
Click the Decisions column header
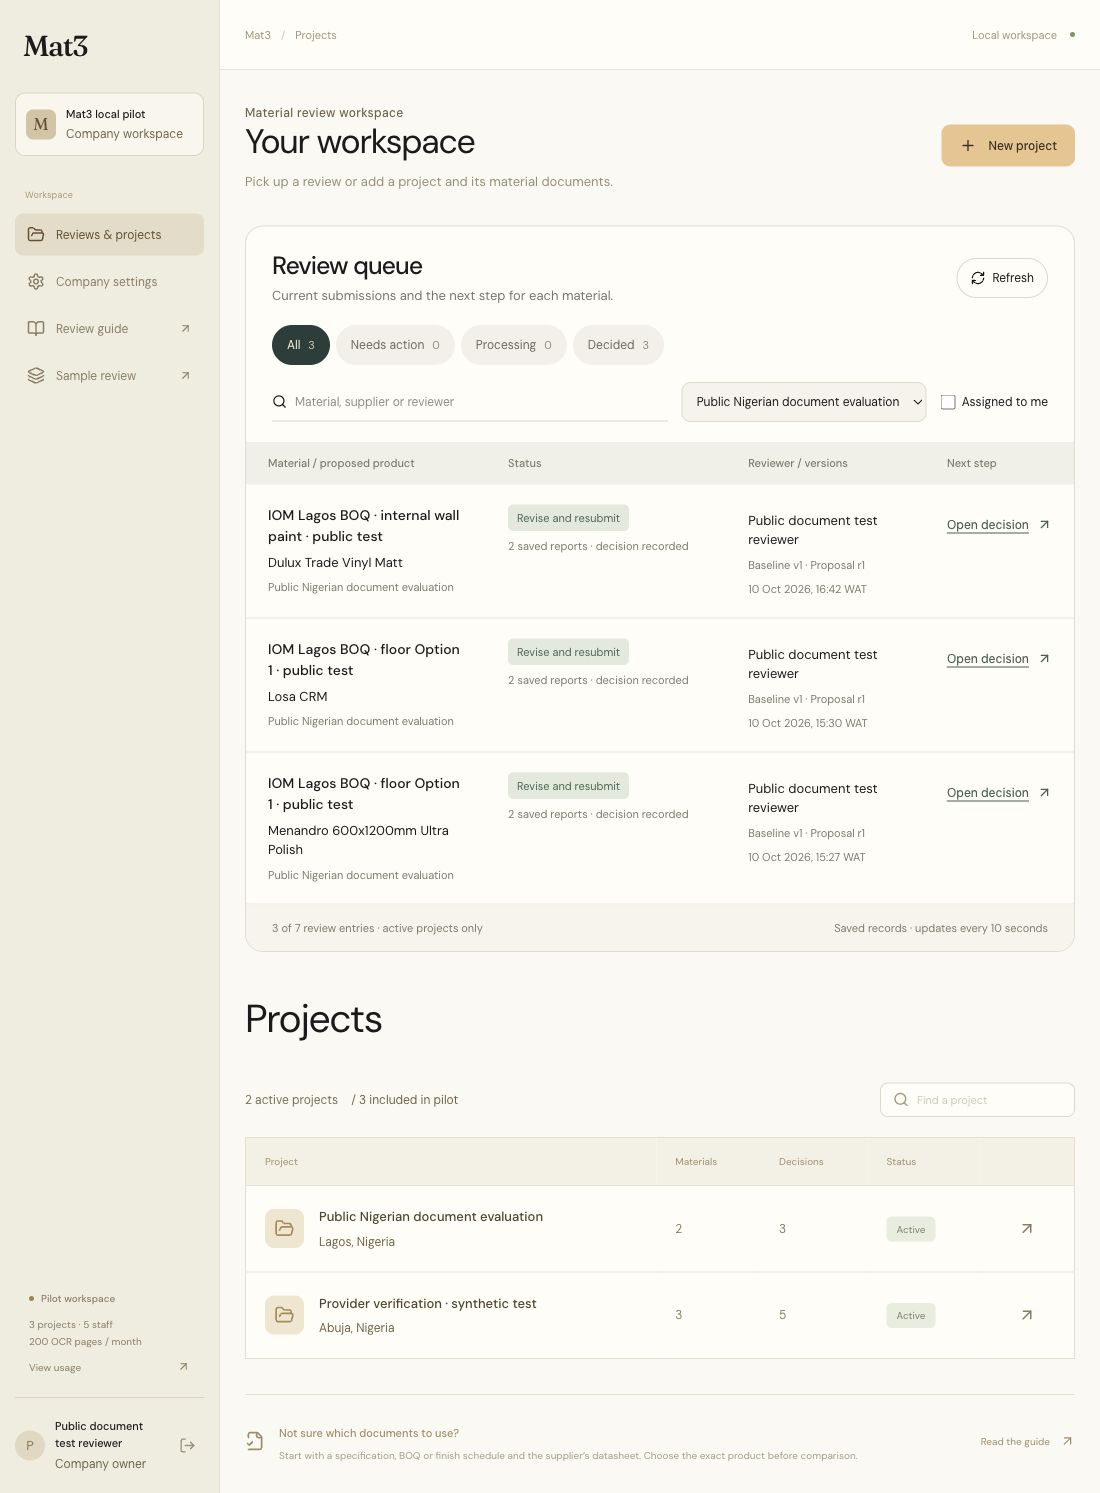(x=801, y=1161)
